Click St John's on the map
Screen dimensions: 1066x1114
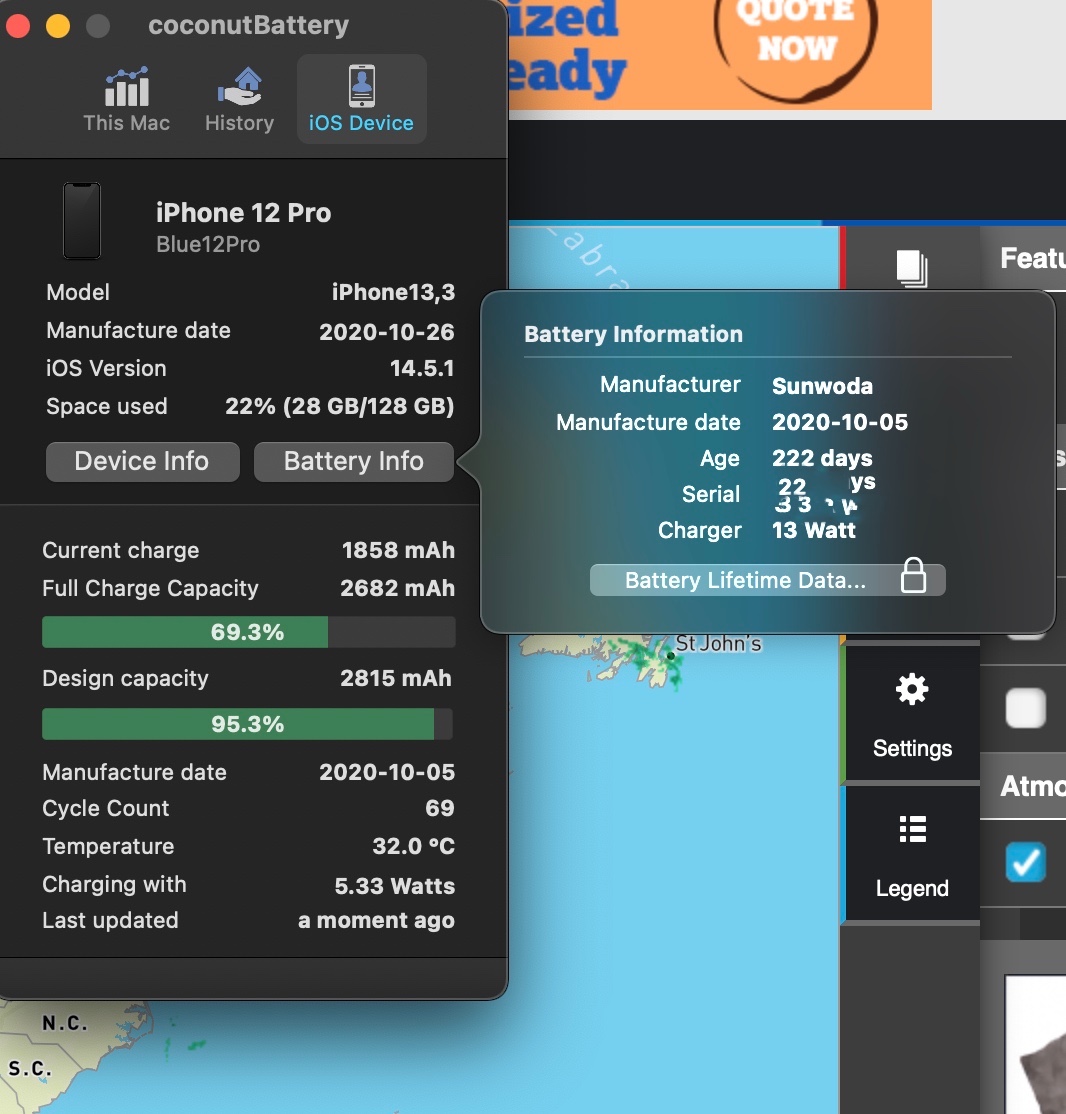[x=718, y=644]
